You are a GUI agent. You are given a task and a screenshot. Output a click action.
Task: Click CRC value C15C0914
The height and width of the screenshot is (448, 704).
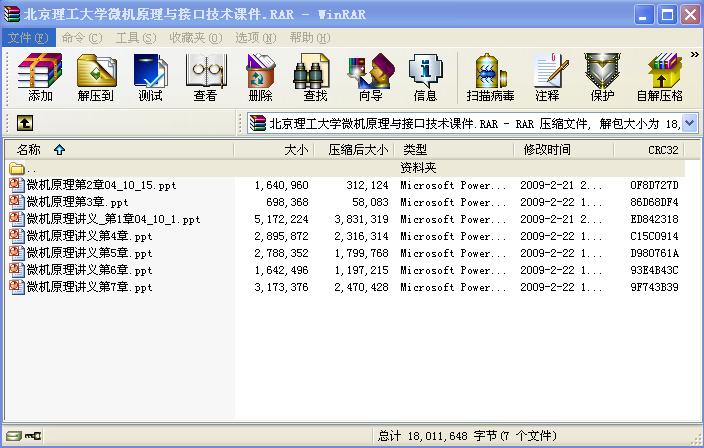[654, 236]
